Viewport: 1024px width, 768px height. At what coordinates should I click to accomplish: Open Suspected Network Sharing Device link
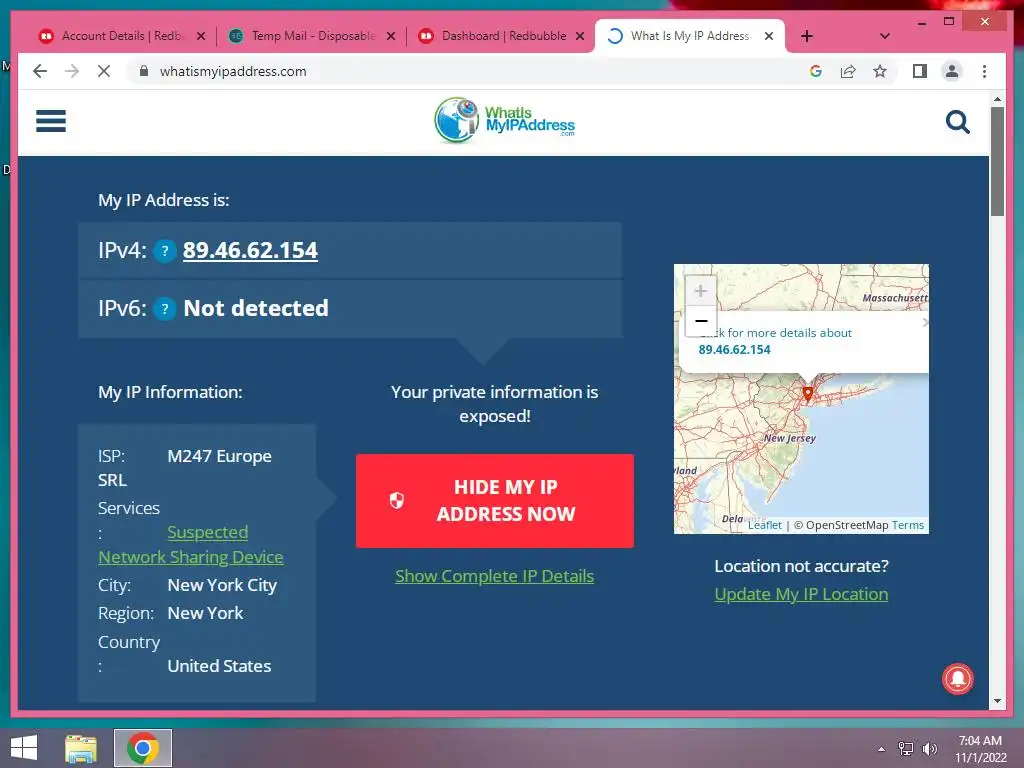click(x=191, y=545)
